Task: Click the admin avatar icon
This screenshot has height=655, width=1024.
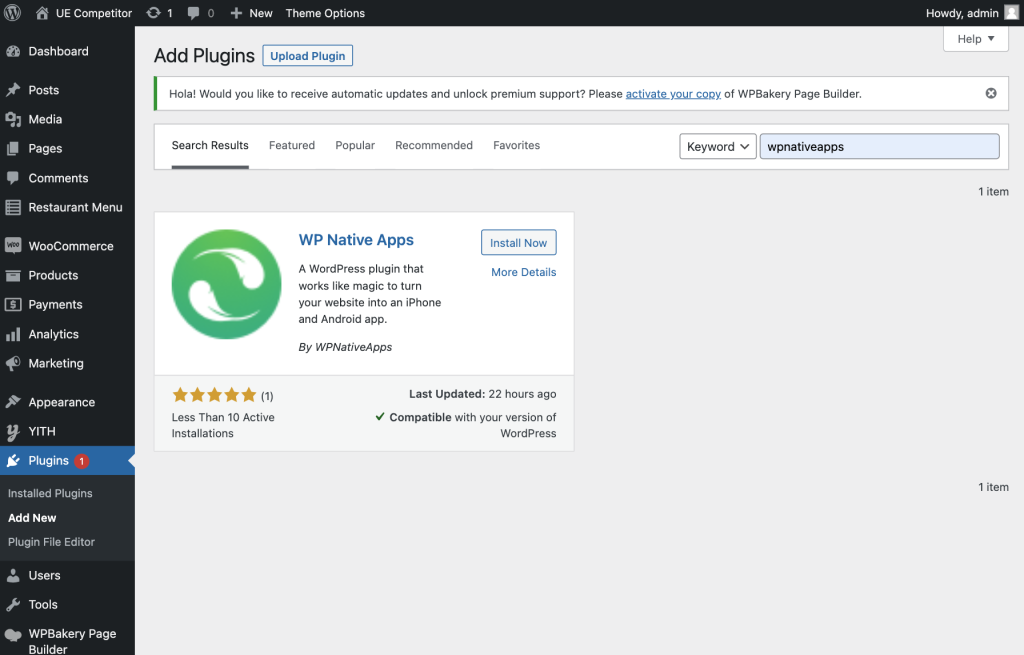Action: coord(1012,13)
